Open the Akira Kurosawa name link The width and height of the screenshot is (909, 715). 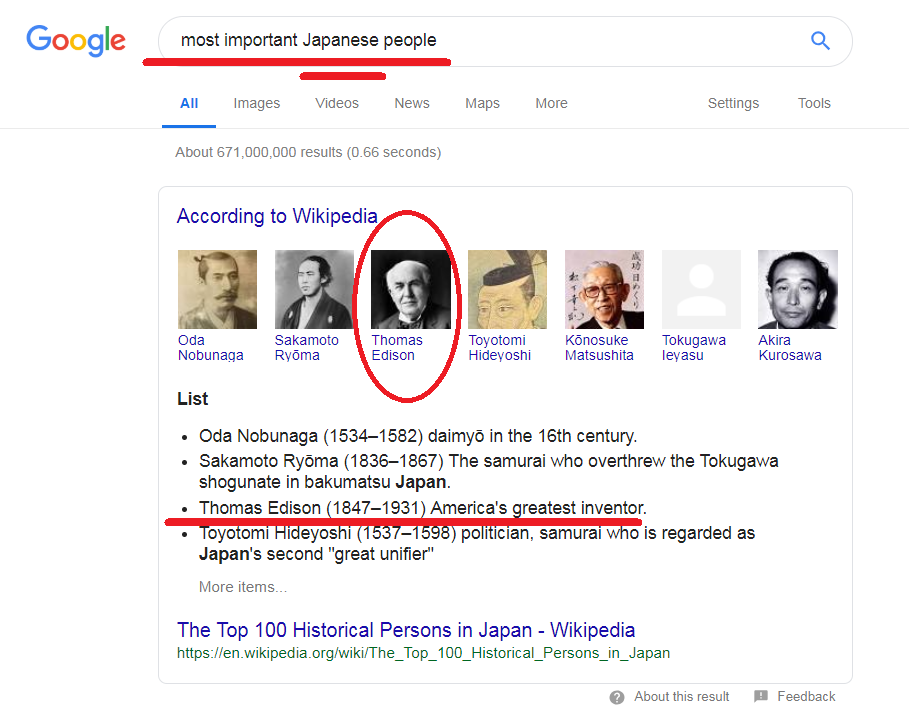[790, 347]
